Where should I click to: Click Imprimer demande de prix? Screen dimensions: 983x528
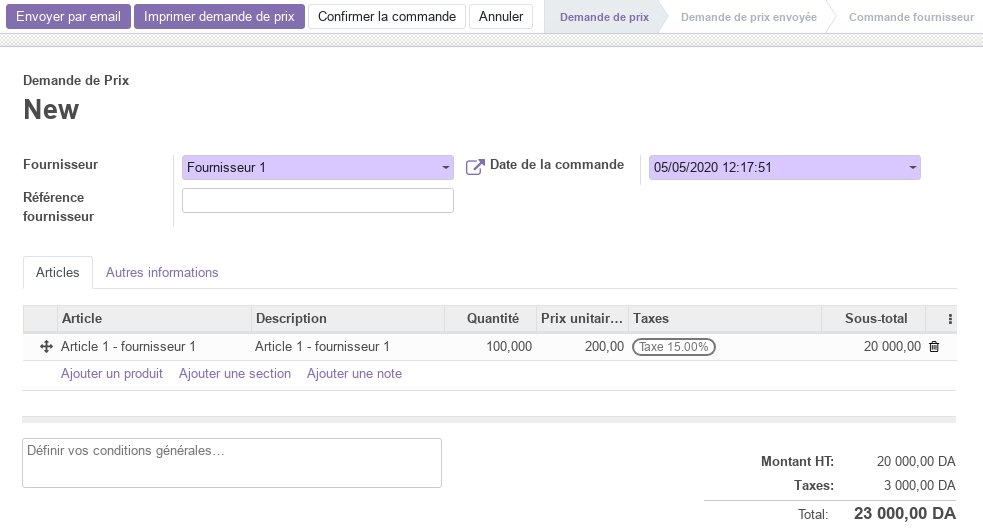(219, 16)
